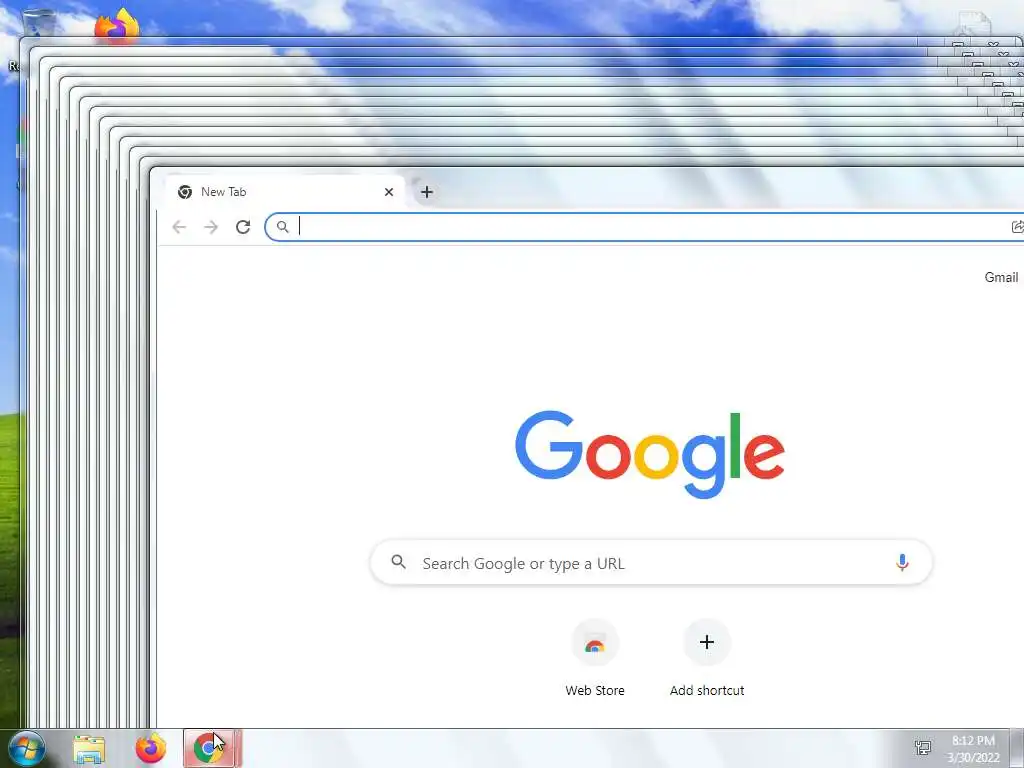Go back using the back arrow
1024x768 pixels.
click(x=179, y=227)
